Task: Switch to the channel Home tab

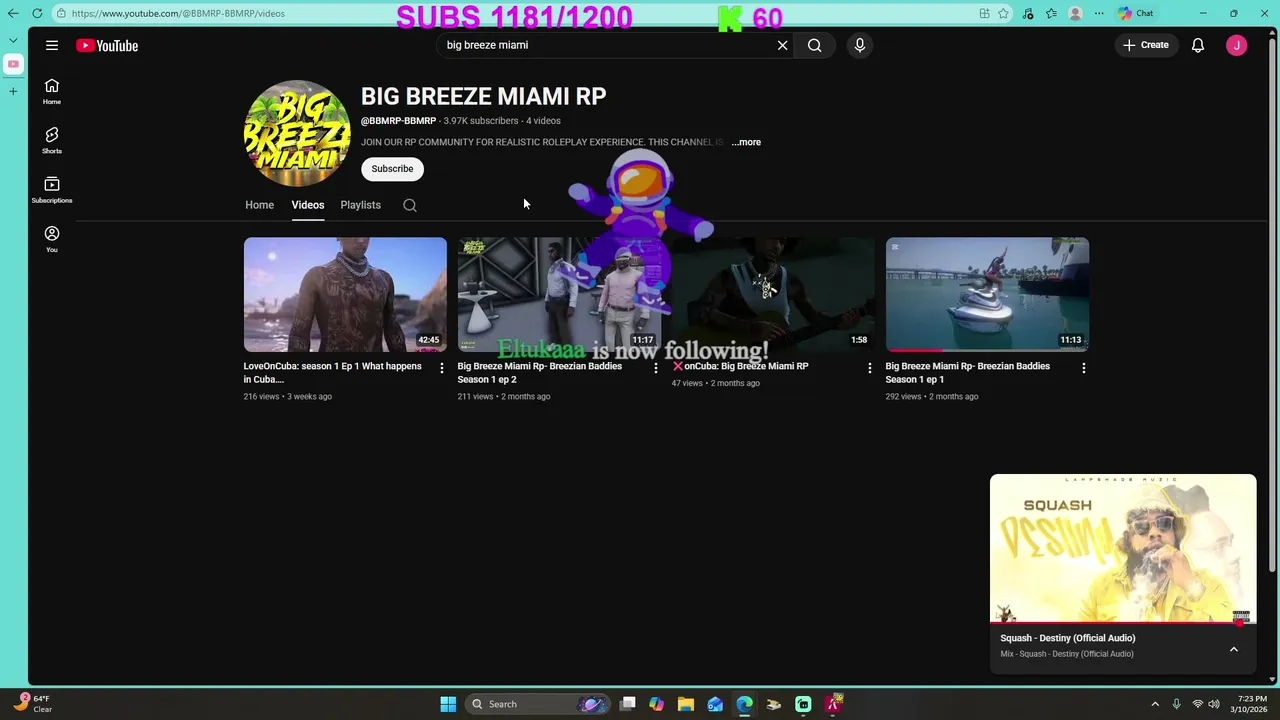Action: click(x=259, y=205)
